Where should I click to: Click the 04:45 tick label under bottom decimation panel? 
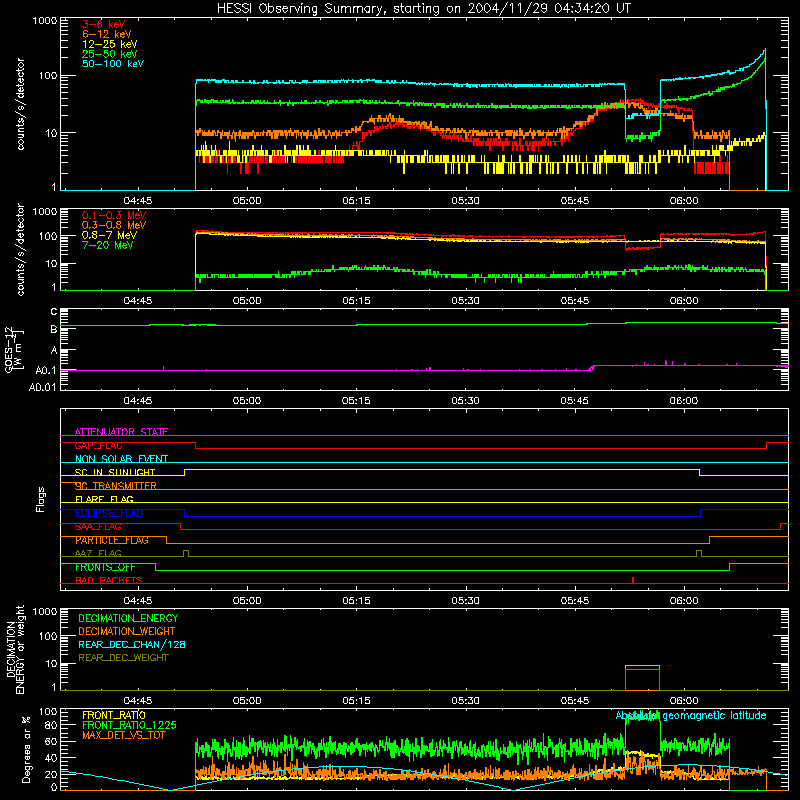[138, 701]
